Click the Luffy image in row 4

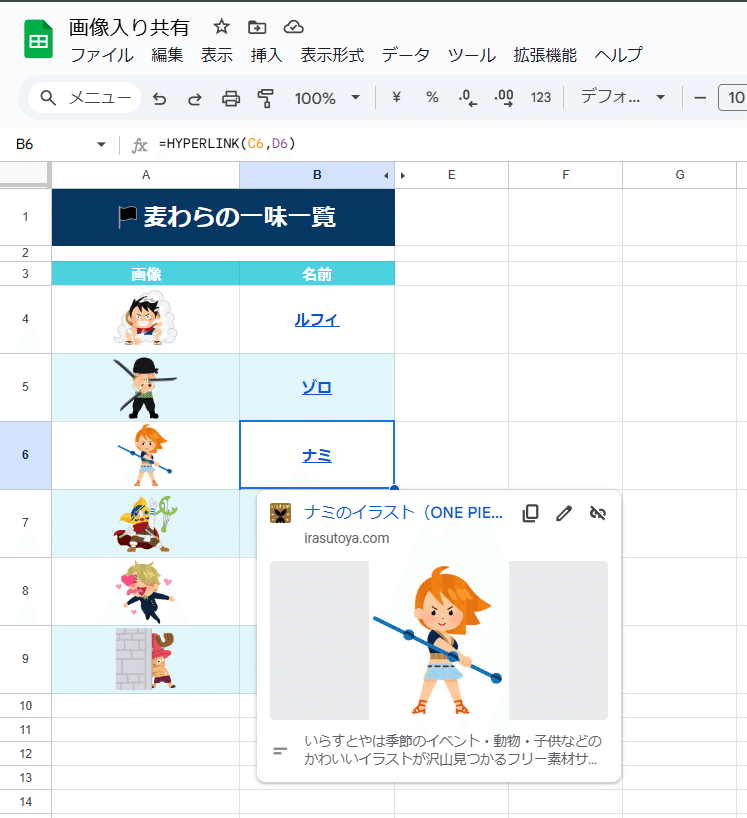pos(146,319)
